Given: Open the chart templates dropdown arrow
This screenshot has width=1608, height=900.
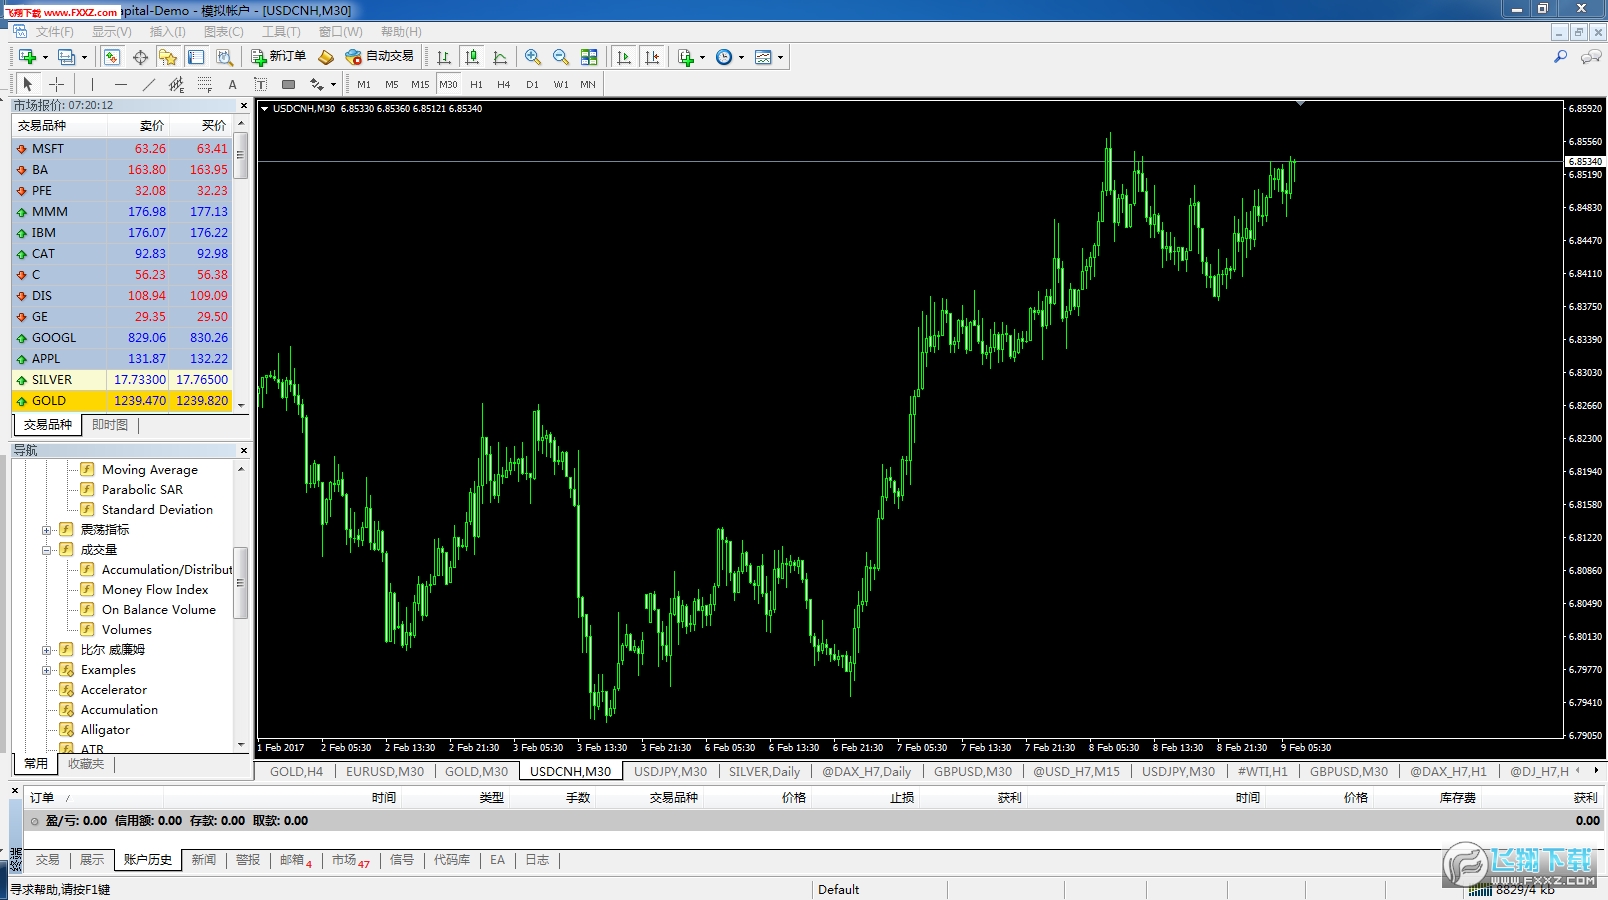Looking at the screenshot, I should pyautogui.click(x=780, y=57).
